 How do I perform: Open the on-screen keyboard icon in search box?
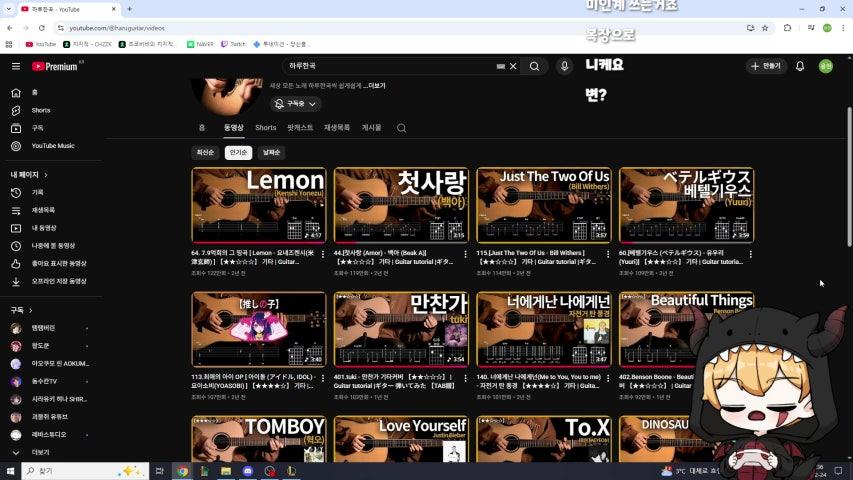tap(500, 66)
